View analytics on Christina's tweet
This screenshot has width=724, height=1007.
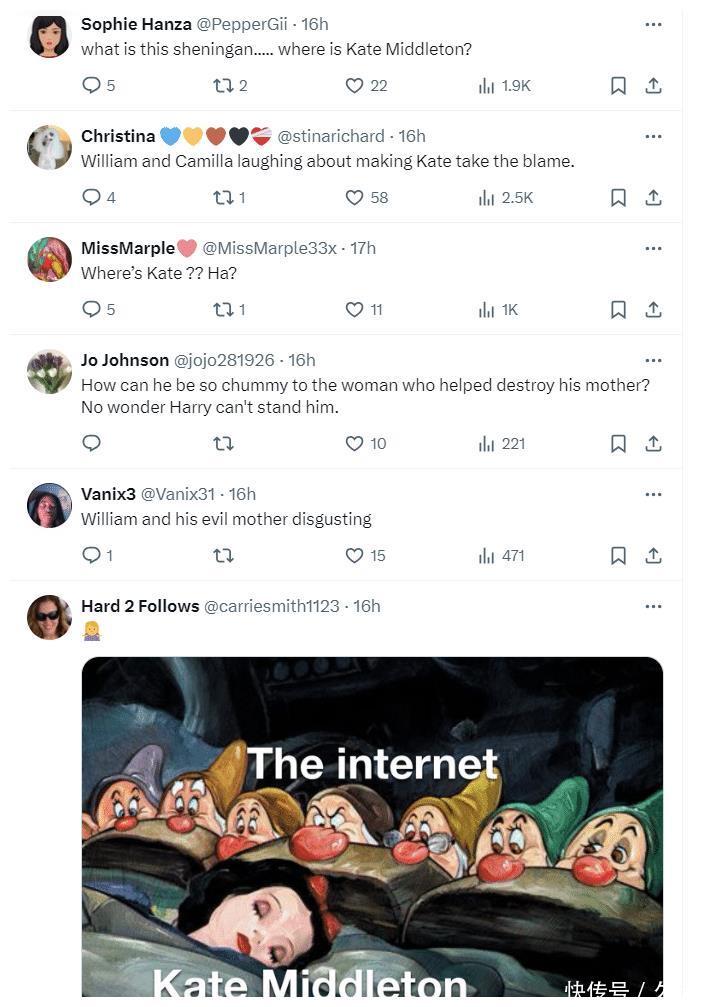[x=487, y=198]
